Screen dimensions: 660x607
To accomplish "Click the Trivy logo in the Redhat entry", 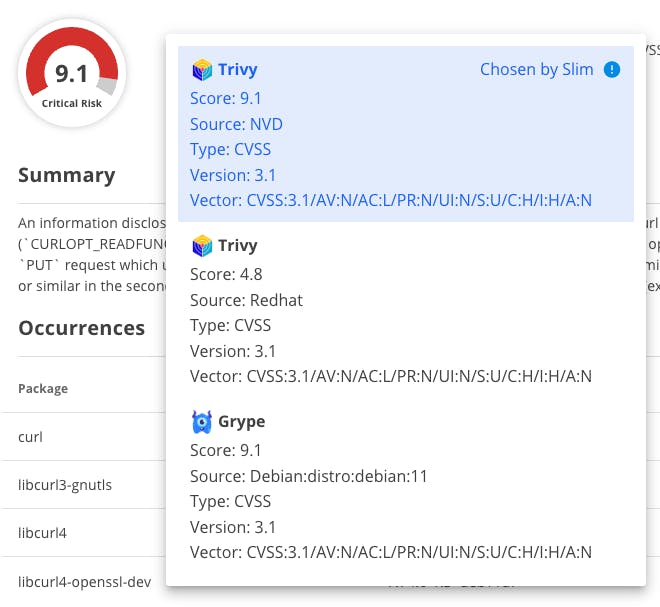I will click(x=202, y=245).
